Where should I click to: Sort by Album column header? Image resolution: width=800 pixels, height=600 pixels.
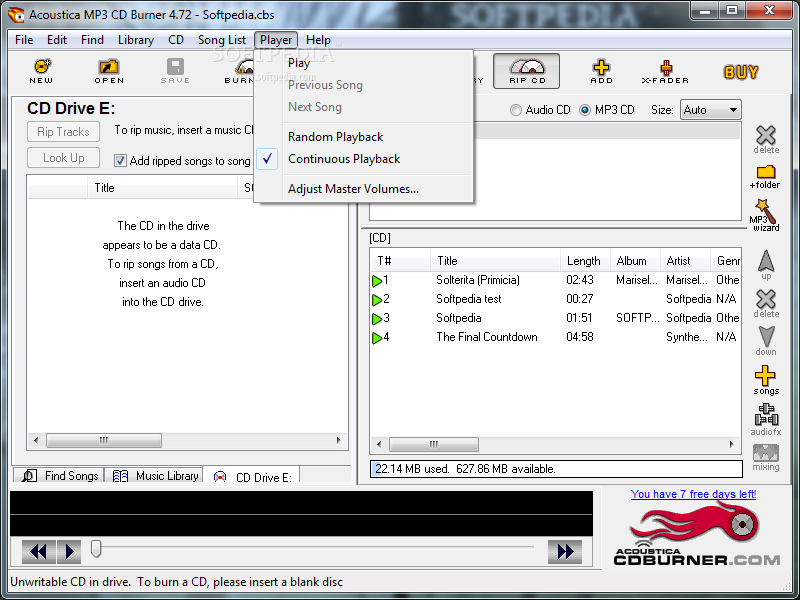(635, 261)
